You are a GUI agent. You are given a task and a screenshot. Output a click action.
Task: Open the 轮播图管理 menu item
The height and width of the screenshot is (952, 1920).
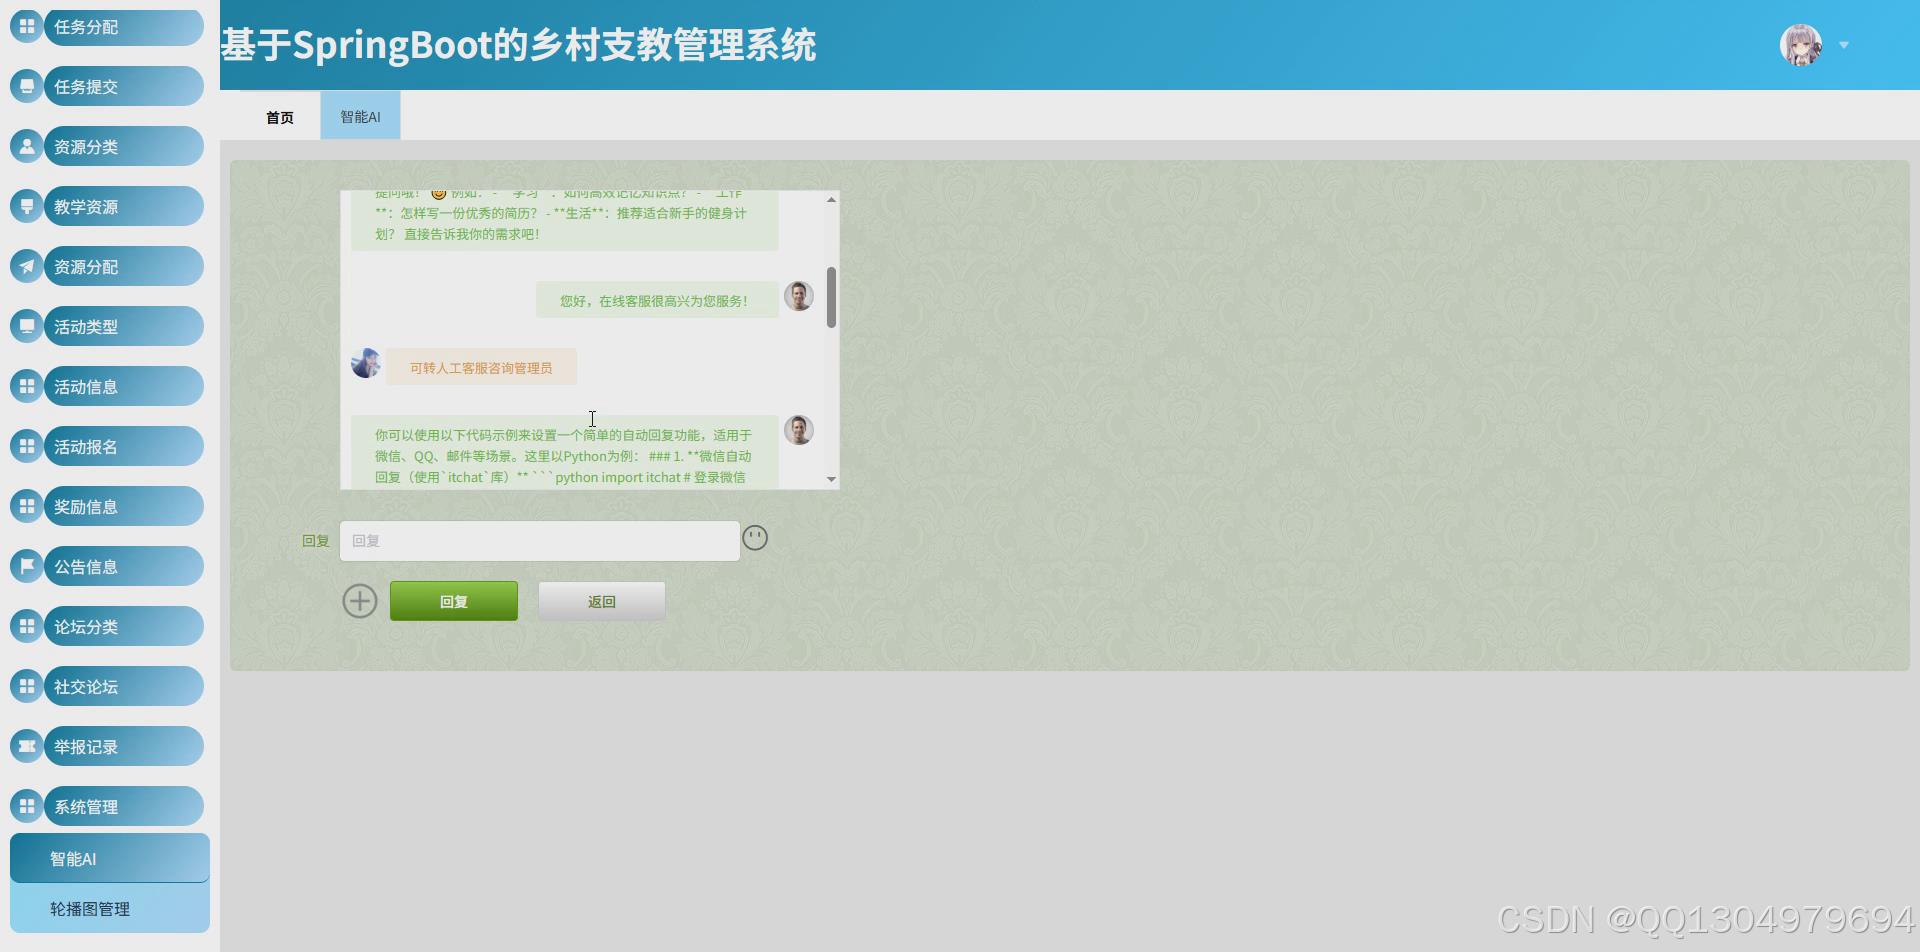click(x=109, y=908)
